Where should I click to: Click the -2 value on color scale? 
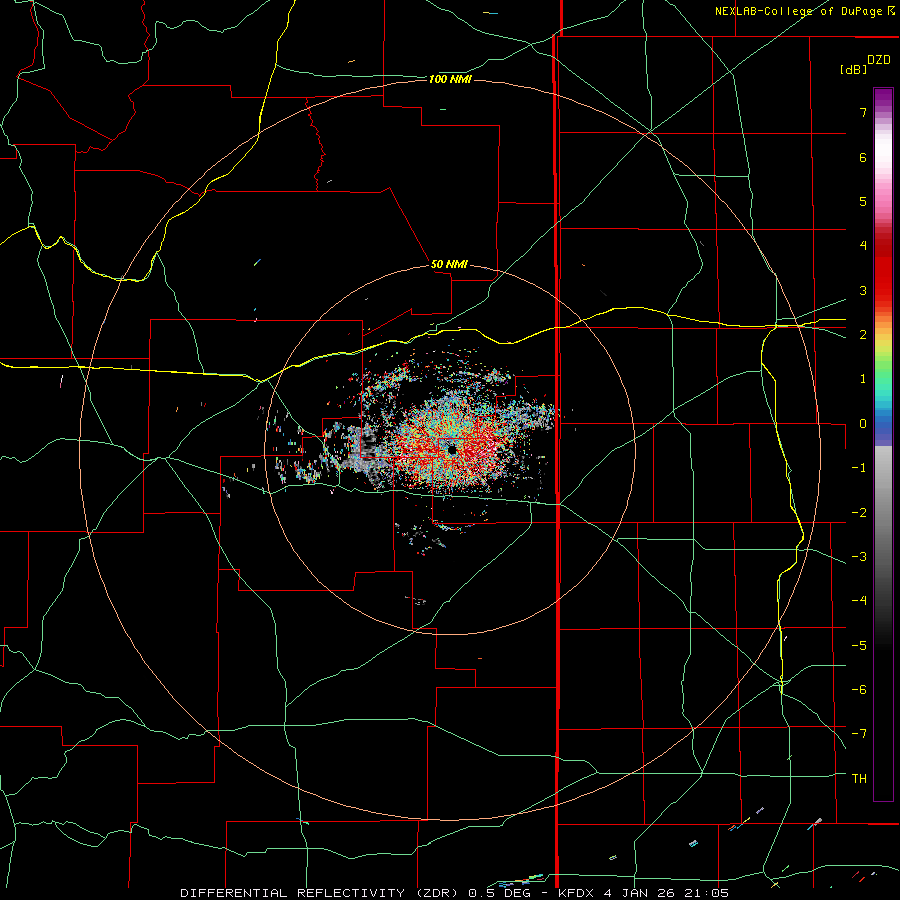(859, 513)
